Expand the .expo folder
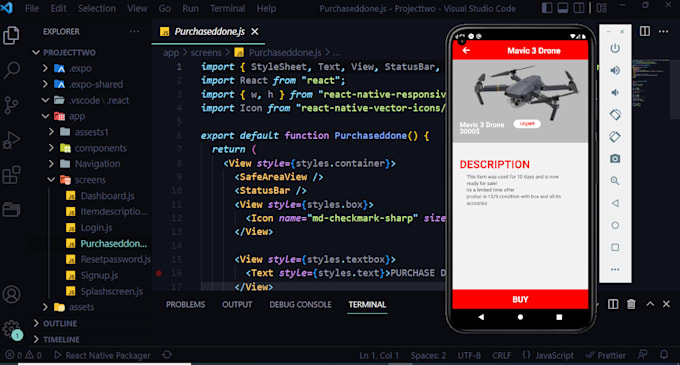680x365 pixels. coord(45,68)
